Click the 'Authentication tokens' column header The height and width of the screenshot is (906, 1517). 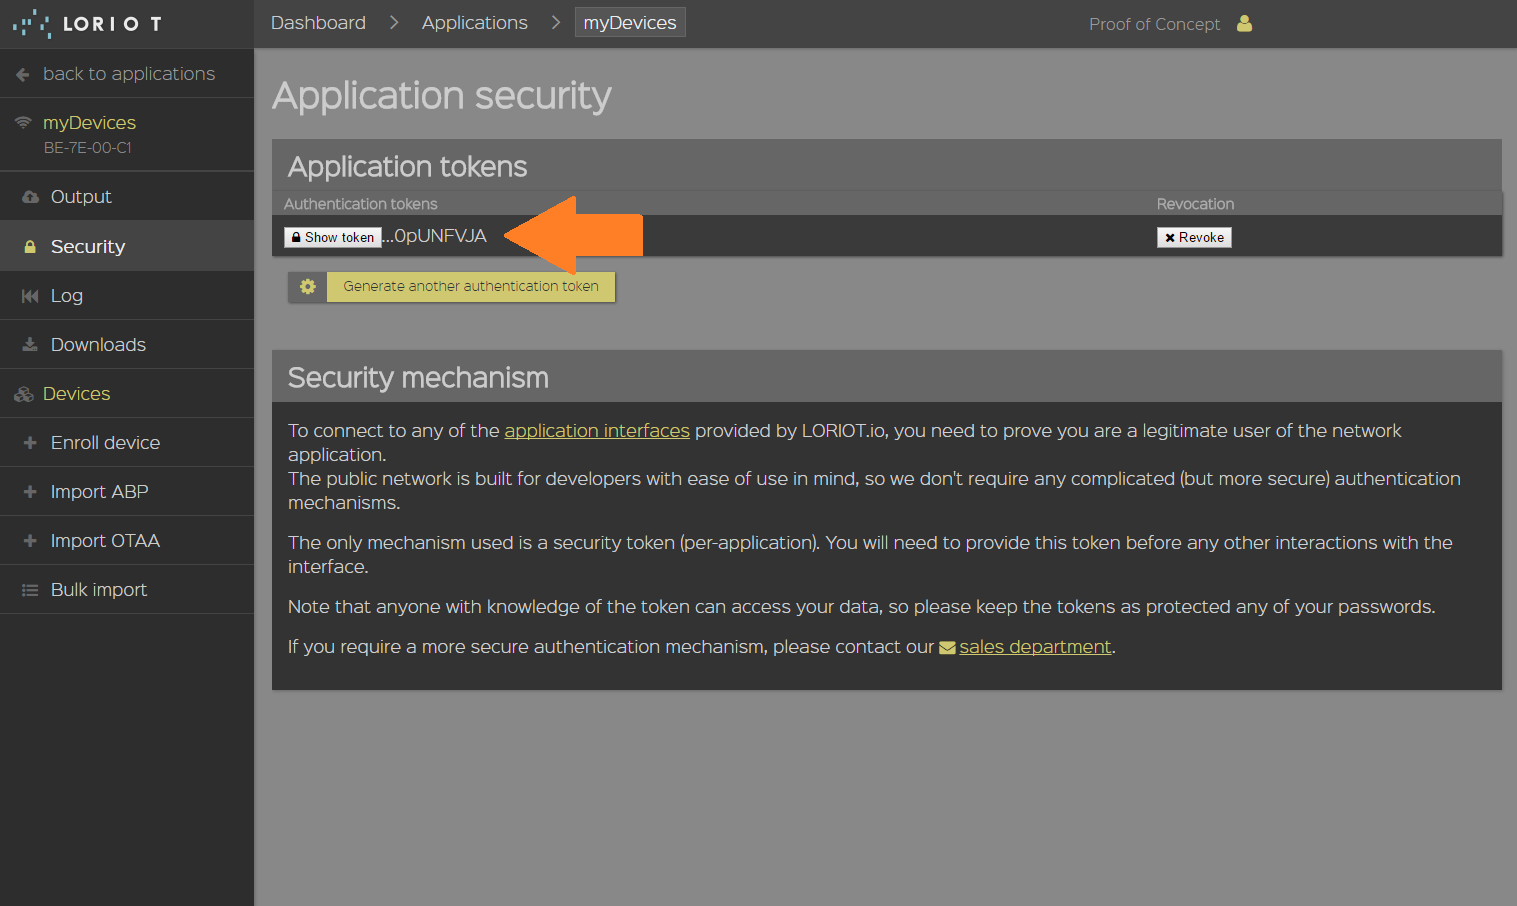click(361, 204)
